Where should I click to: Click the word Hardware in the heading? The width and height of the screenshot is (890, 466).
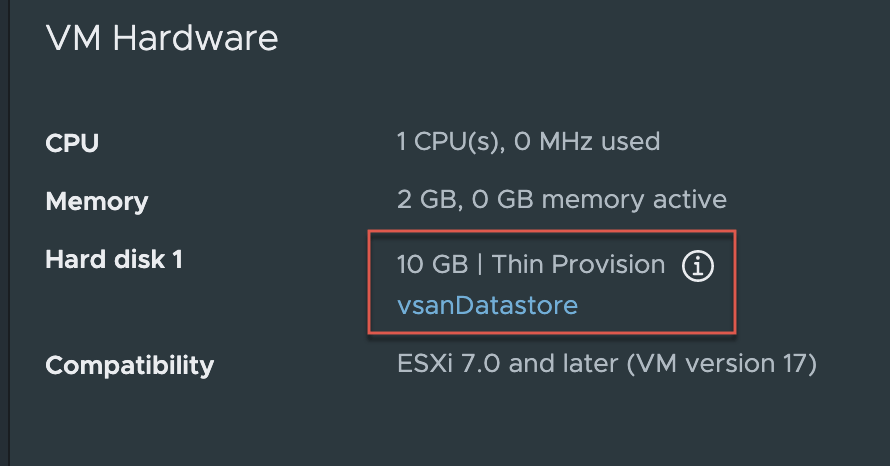coord(195,38)
